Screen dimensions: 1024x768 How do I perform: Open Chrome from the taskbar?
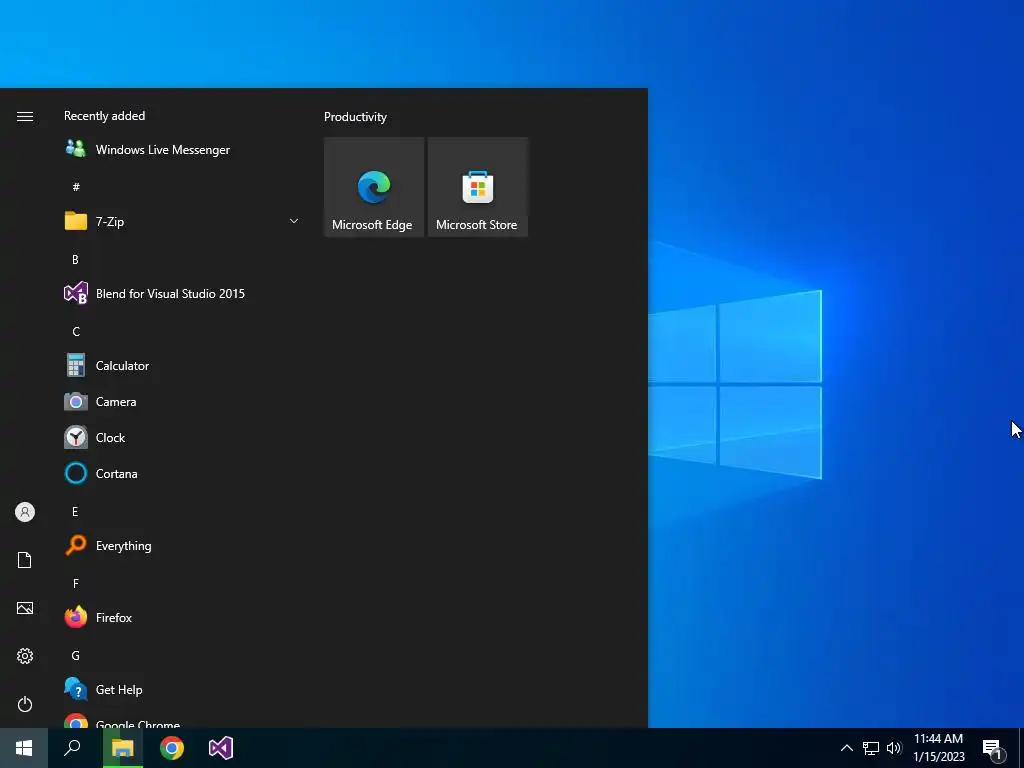[x=172, y=748]
